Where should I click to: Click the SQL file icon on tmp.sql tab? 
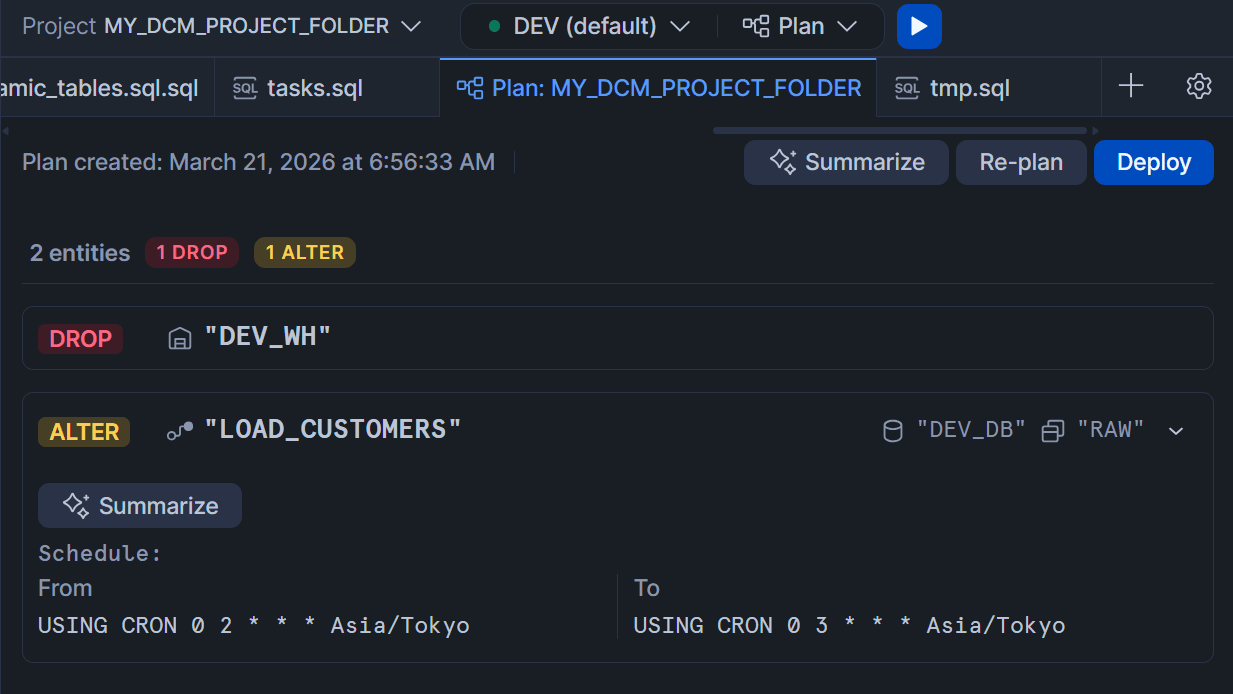[x=906, y=88]
